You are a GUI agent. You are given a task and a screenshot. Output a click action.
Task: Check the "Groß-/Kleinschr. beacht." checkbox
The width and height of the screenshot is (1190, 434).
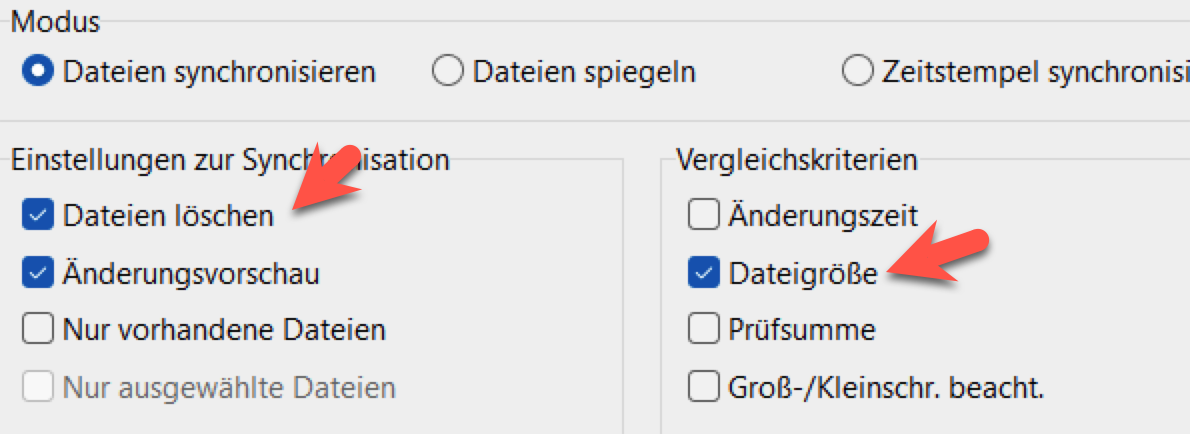pyautogui.click(x=704, y=386)
